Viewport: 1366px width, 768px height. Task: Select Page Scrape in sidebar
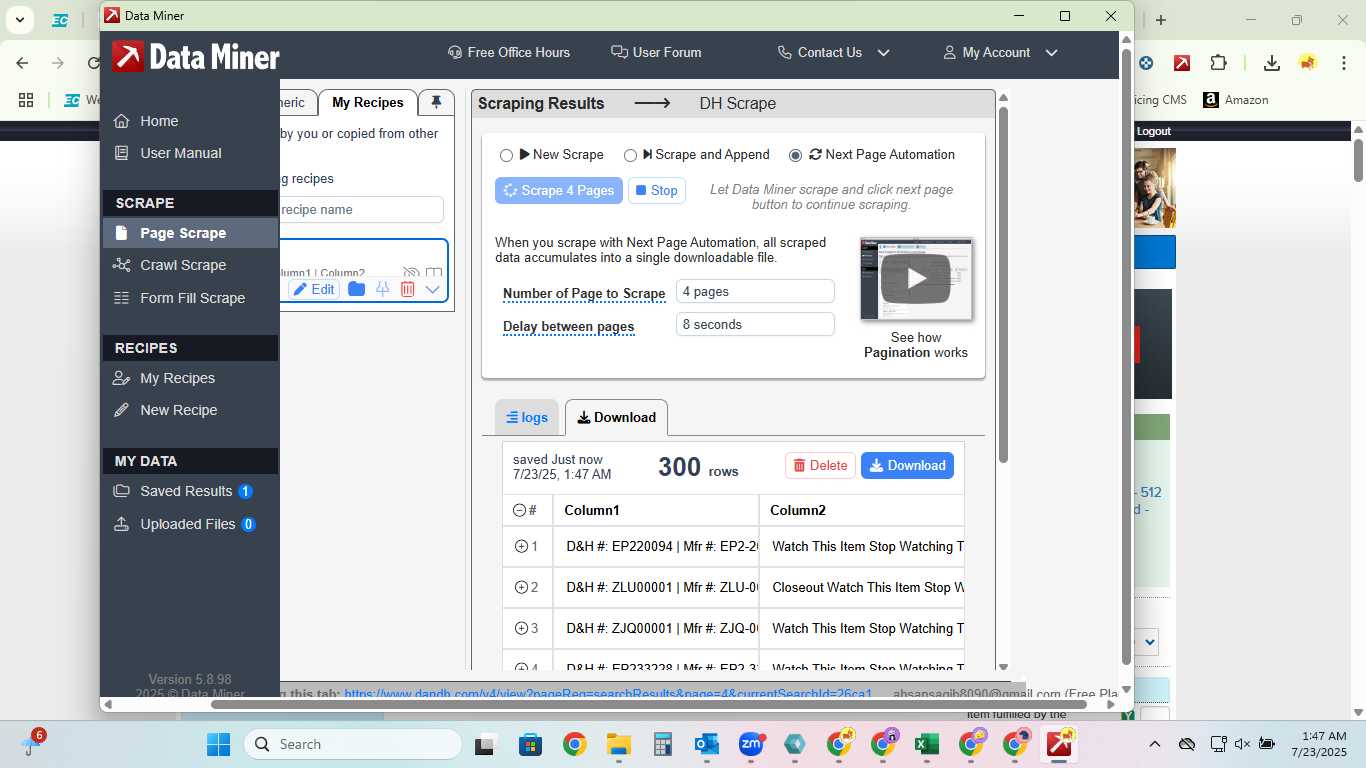point(190,233)
